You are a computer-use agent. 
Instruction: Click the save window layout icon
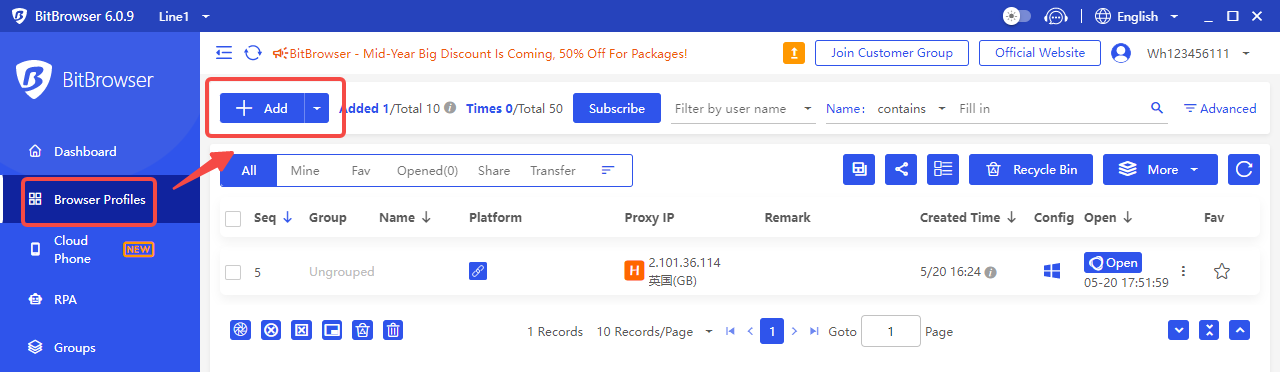(859, 169)
